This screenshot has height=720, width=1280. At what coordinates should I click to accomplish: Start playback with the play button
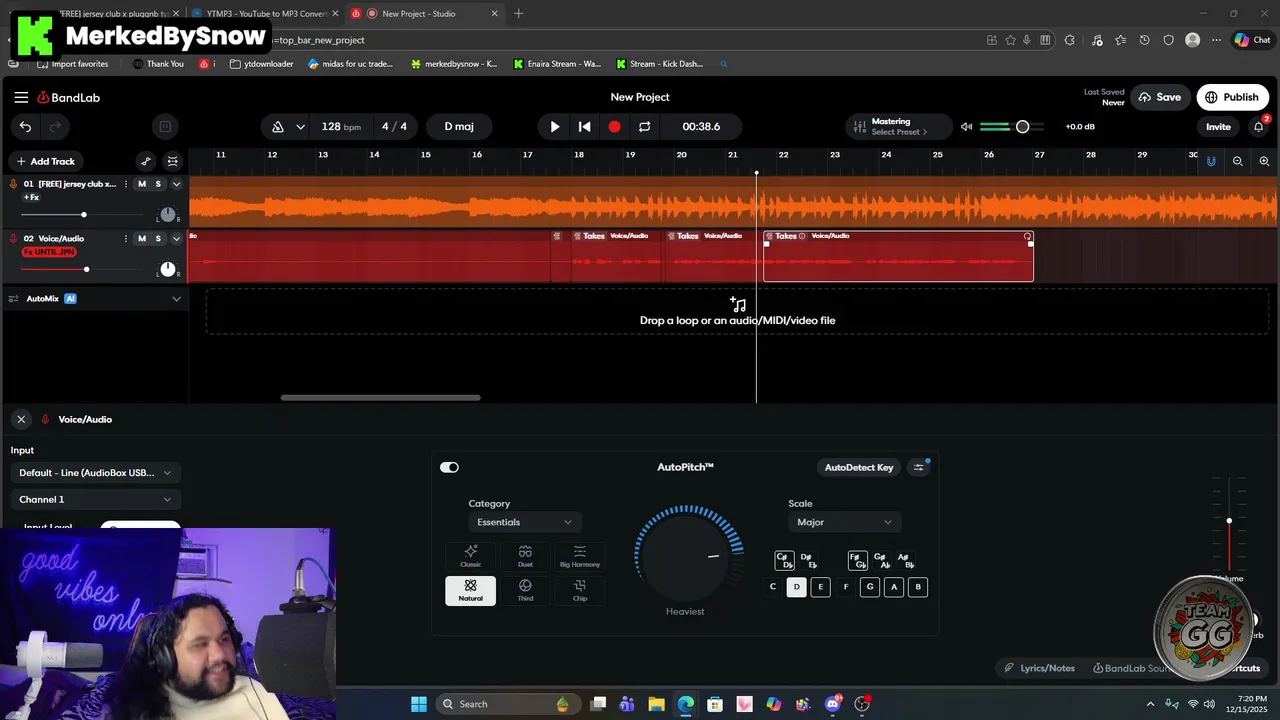pos(555,127)
